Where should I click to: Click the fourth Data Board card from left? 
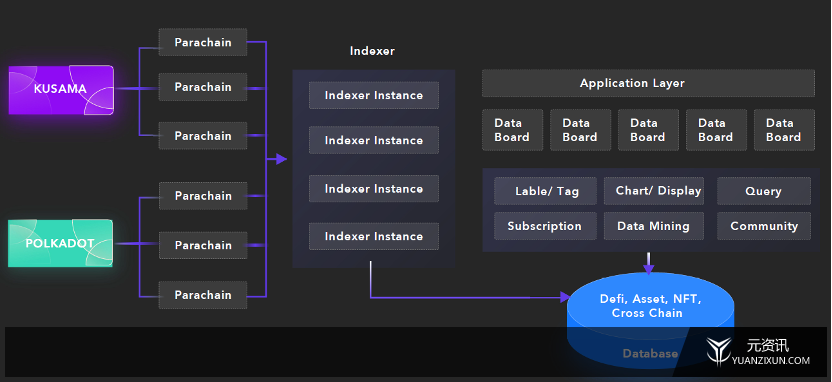tap(716, 130)
